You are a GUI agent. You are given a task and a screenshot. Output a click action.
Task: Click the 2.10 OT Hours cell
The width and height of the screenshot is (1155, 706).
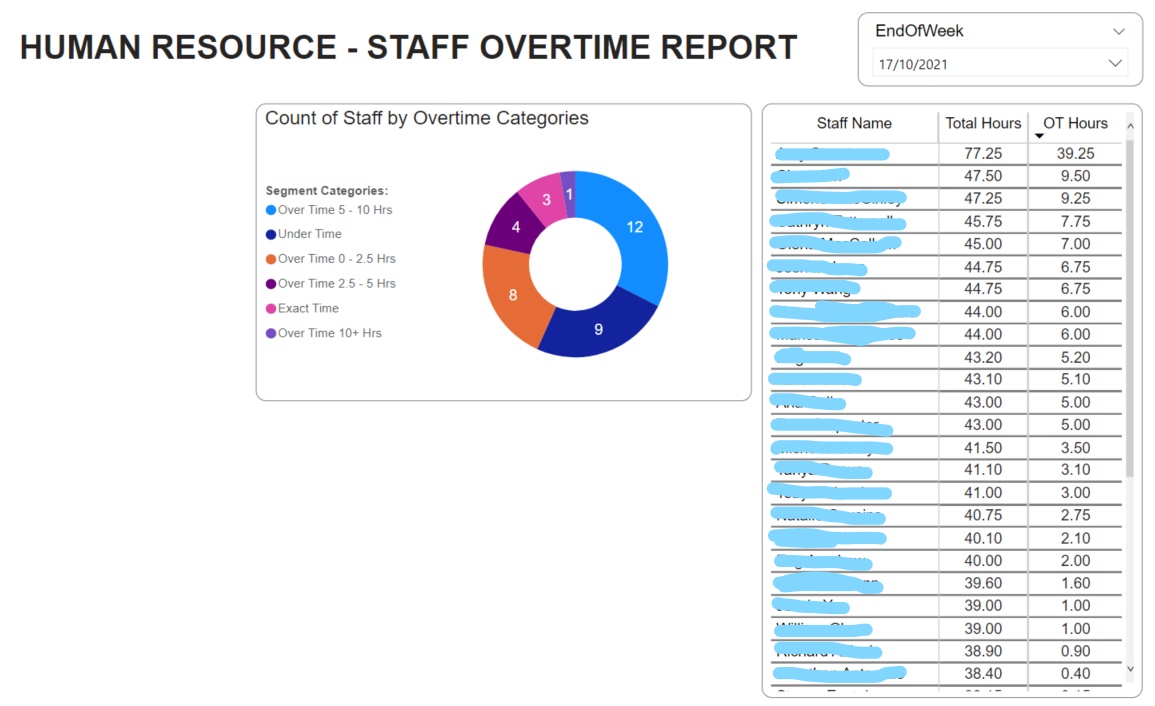pos(1075,538)
